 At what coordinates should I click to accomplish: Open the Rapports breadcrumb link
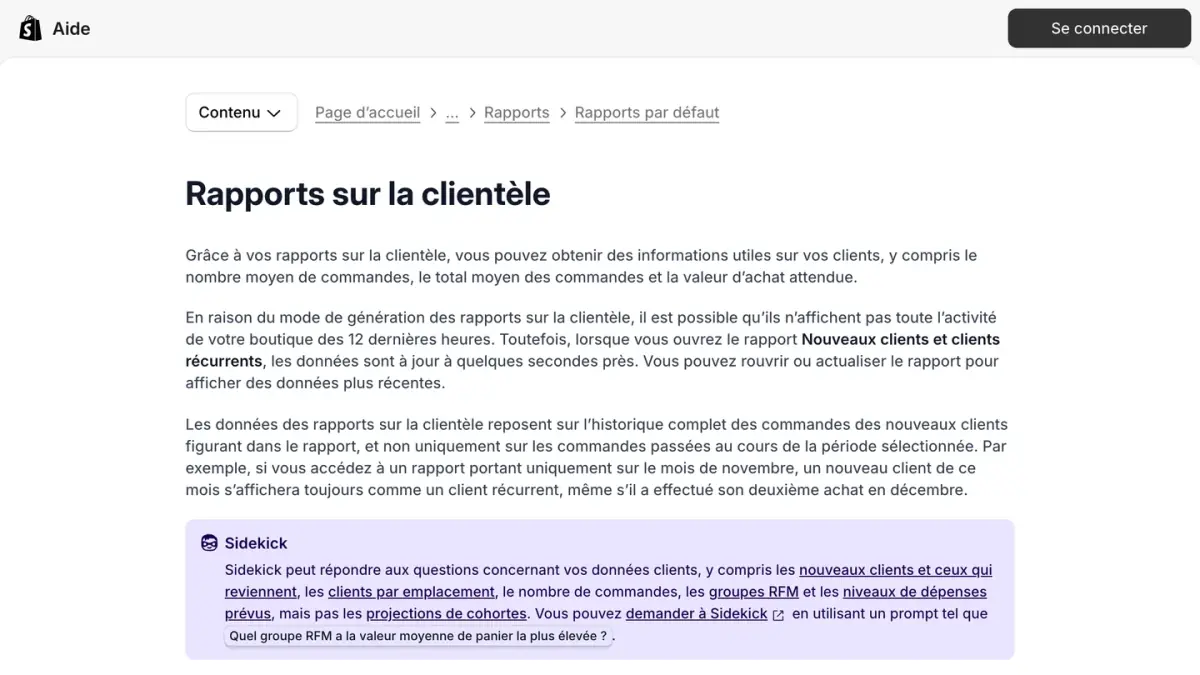point(516,112)
